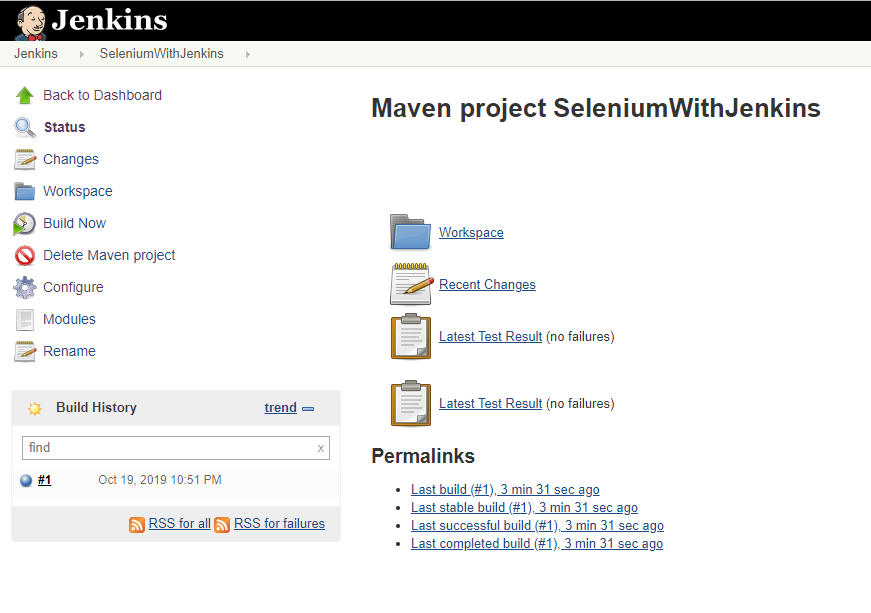Open the Last build (#1) permalink
The height and width of the screenshot is (613, 871).
click(x=505, y=490)
